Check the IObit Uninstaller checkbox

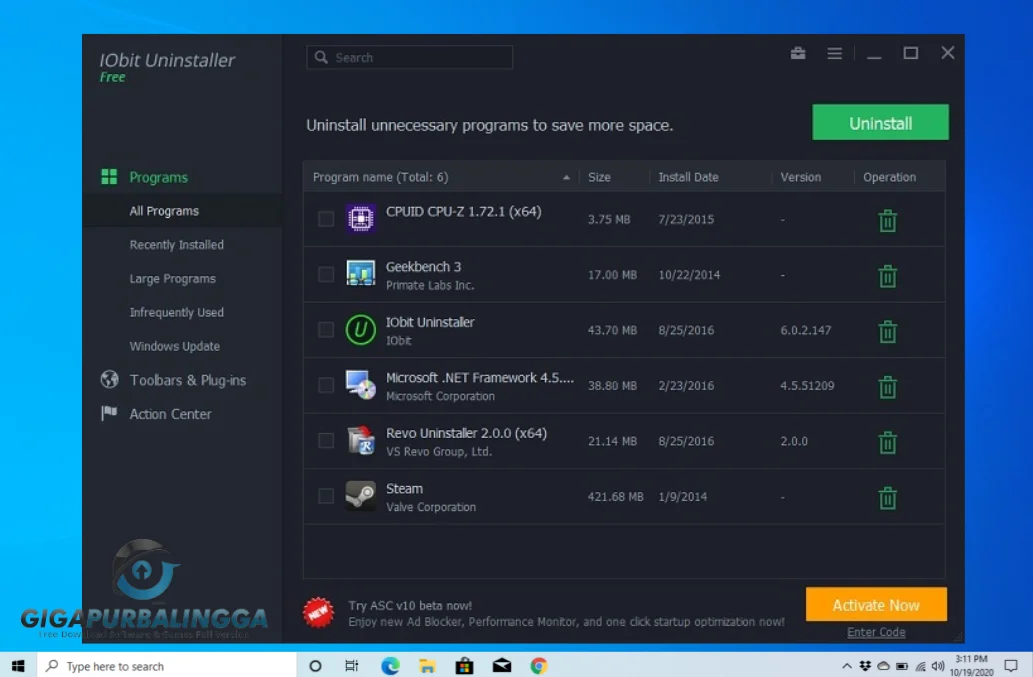pos(325,329)
